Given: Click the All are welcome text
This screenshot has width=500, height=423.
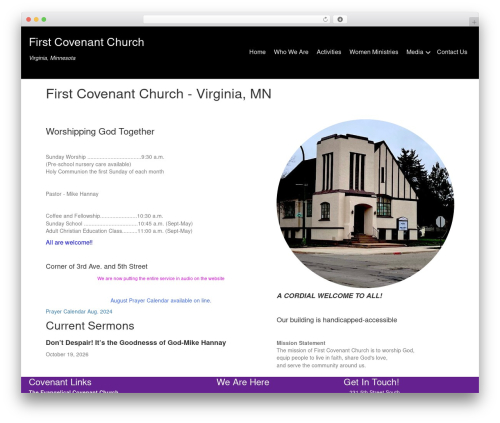Looking at the screenshot, I should tap(69, 243).
